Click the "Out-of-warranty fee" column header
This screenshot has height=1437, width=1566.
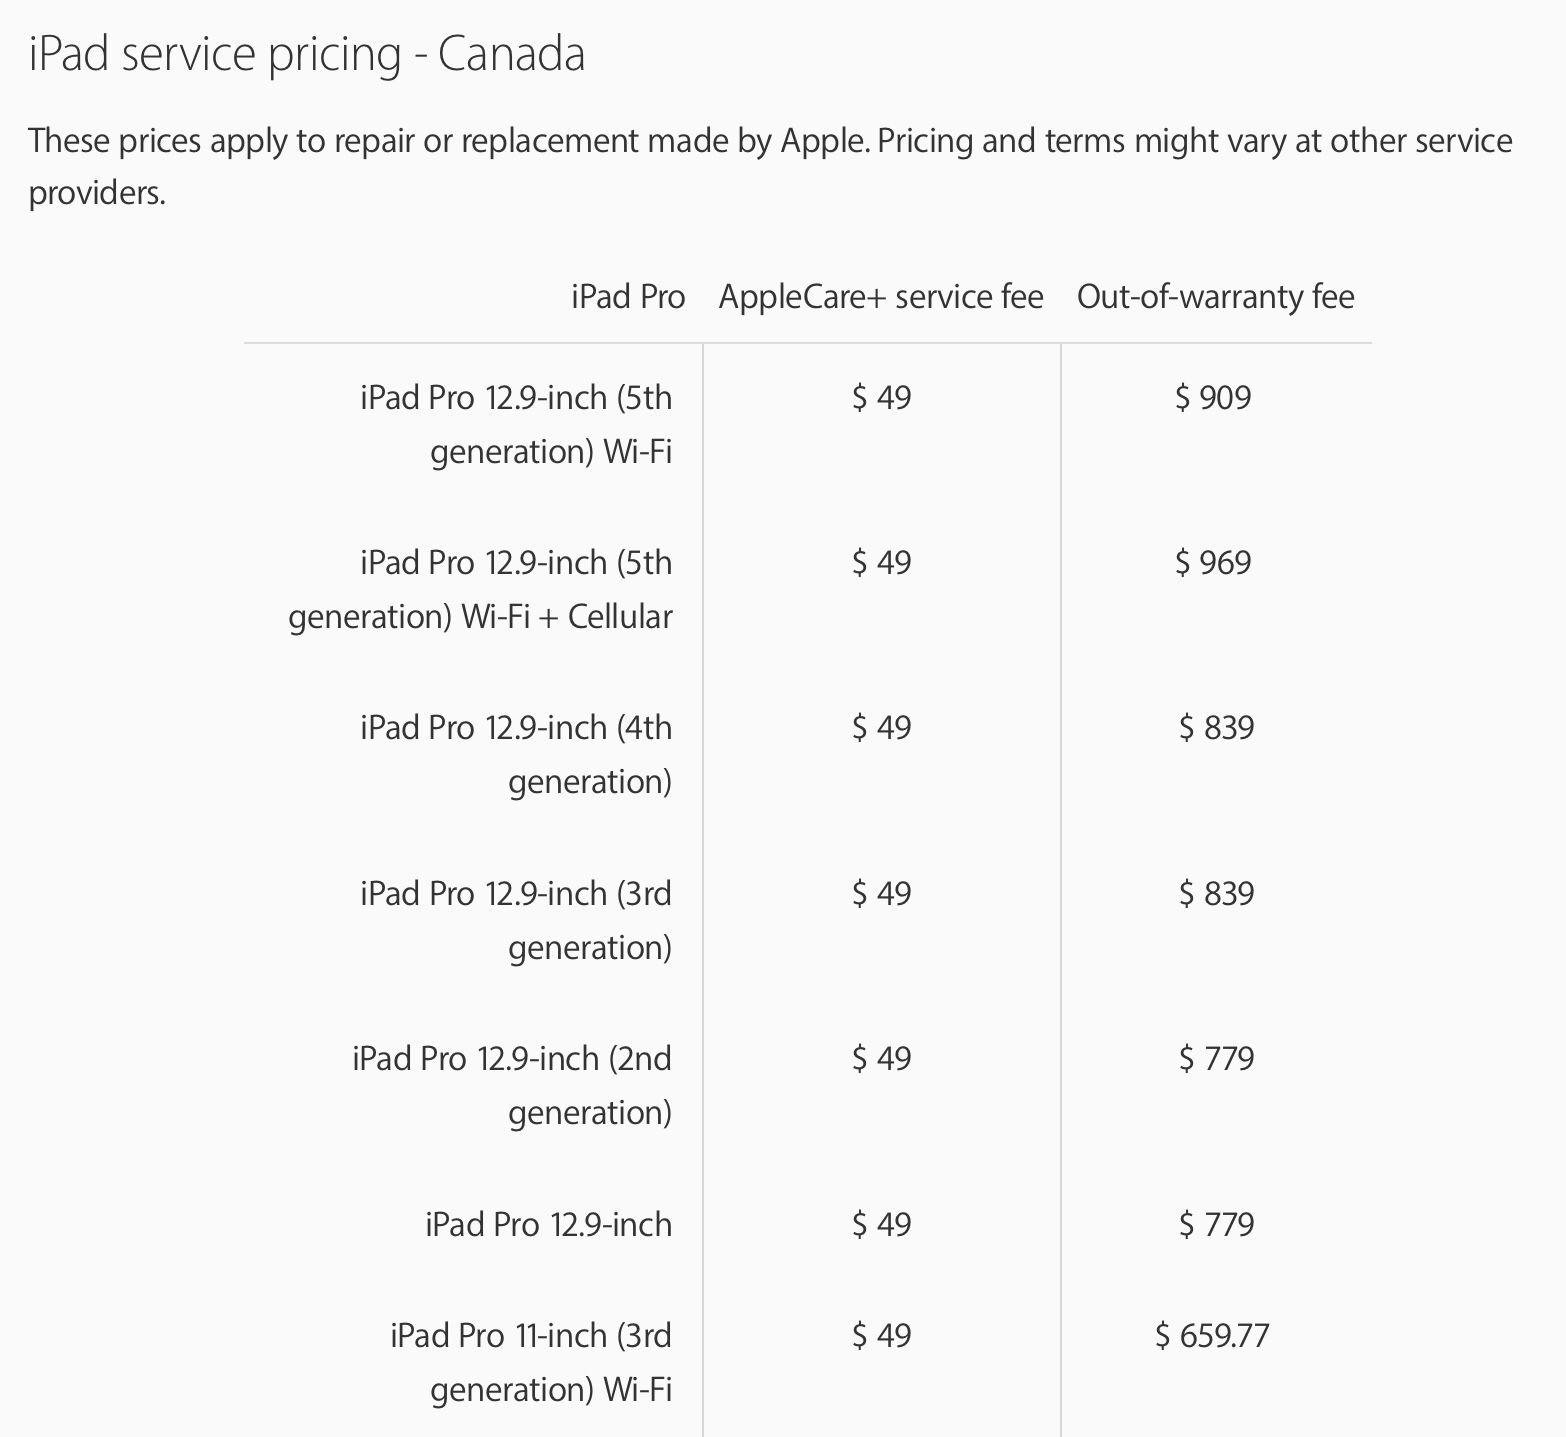point(1215,297)
